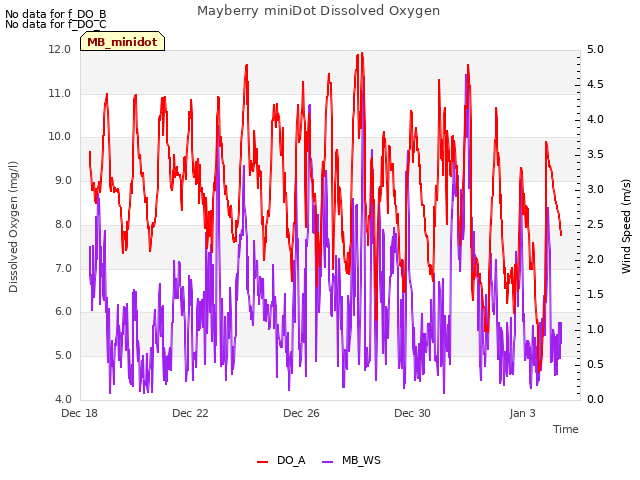Click the 8.0 left axis value
This screenshot has width=640, height=480.
pyautogui.click(x=63, y=224)
